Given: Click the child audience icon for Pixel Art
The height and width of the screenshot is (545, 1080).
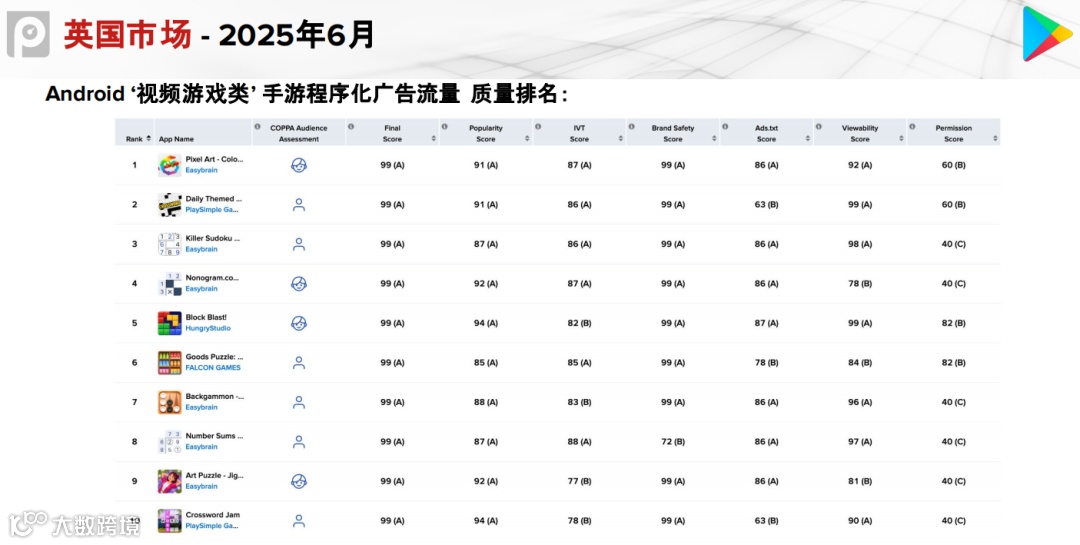Looking at the screenshot, I should coord(299,165).
